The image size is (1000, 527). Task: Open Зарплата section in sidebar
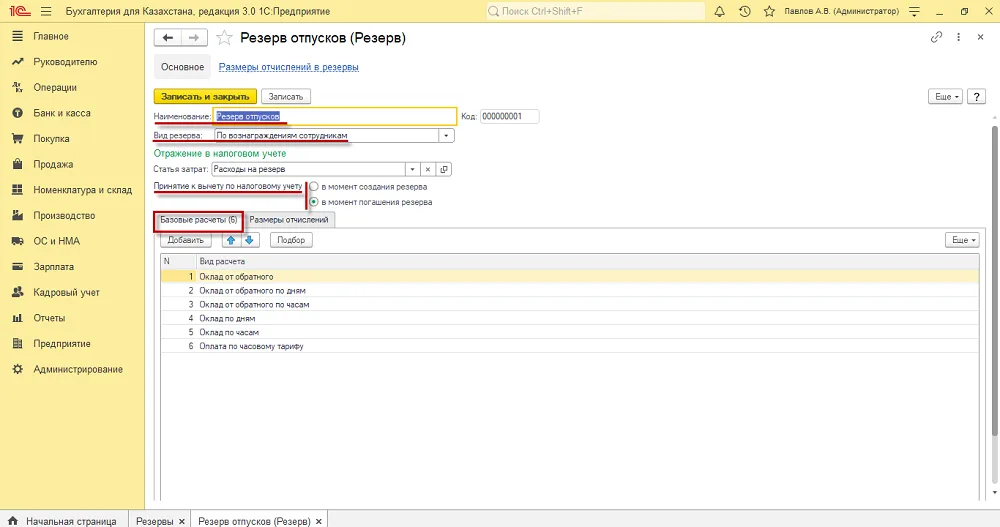(x=54, y=267)
